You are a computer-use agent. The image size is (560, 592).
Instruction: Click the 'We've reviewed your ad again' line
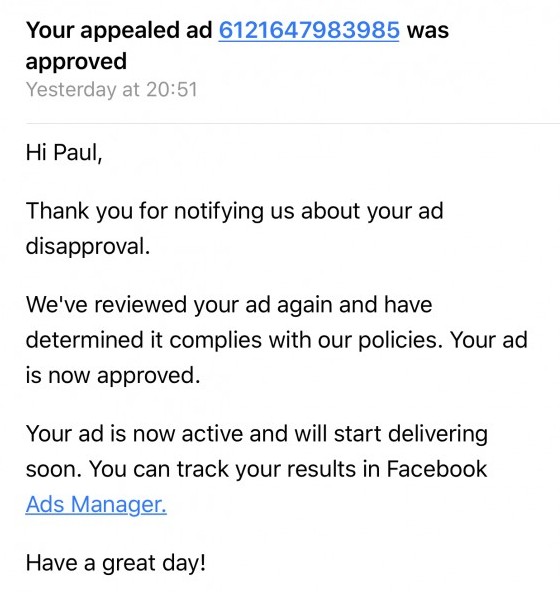coord(229,304)
